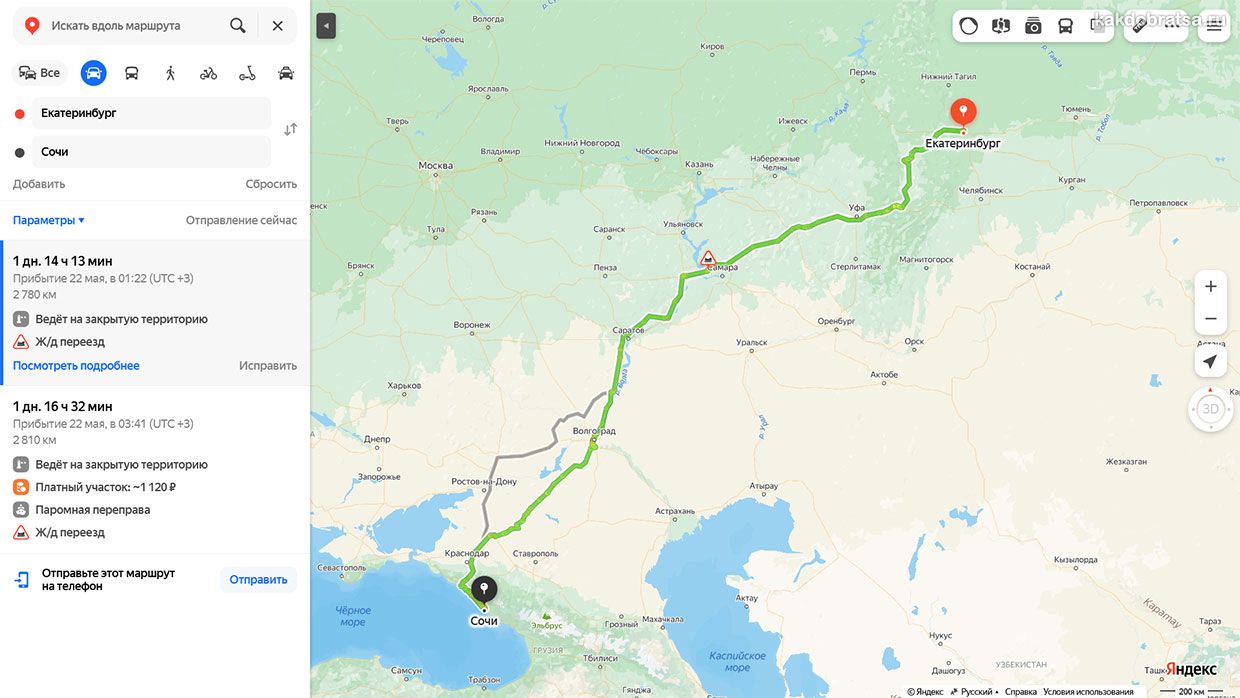Zoom in with plus button

[1210, 287]
